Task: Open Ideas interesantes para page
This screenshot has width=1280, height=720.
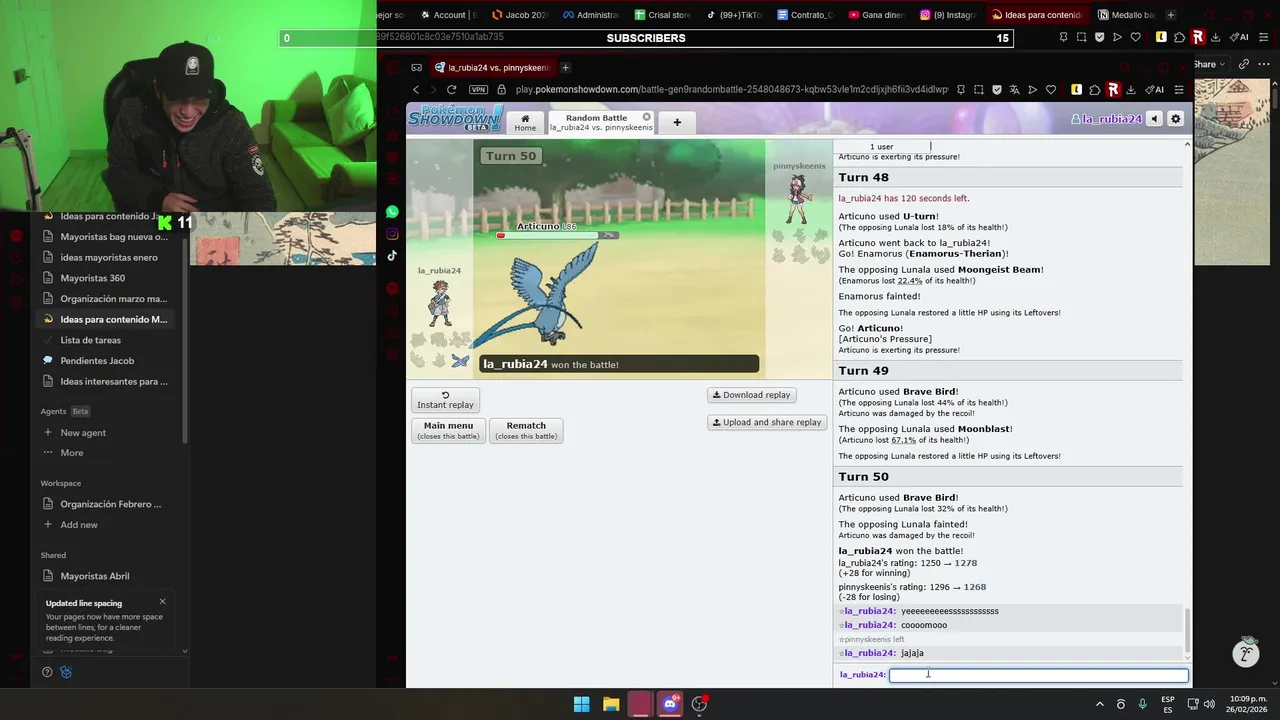Action: point(106,381)
